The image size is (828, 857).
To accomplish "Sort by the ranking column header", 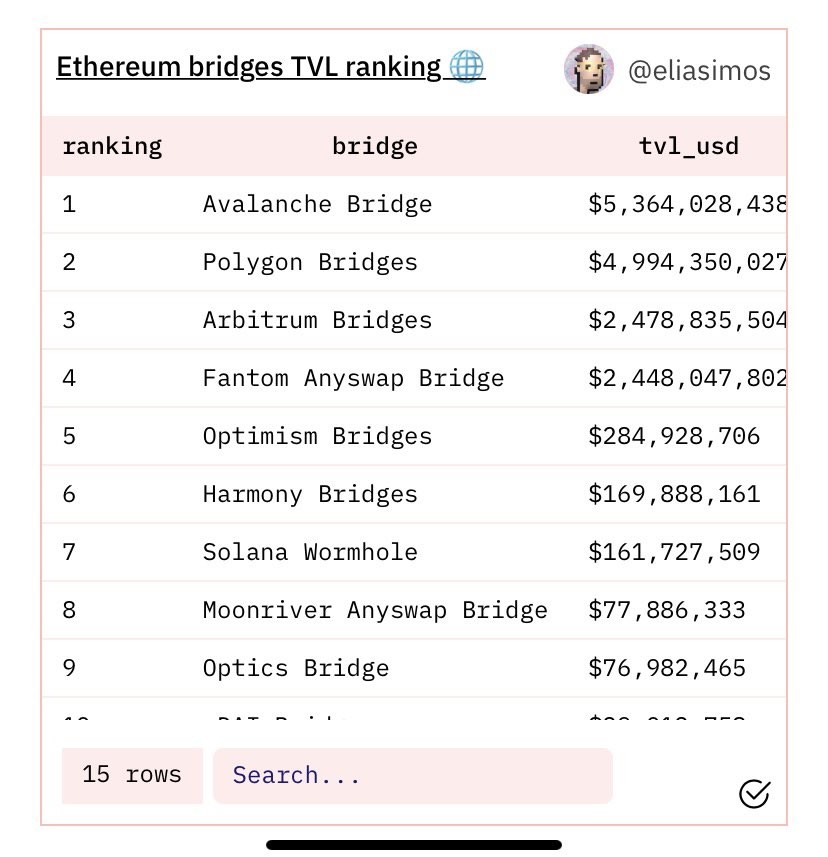I will click(x=112, y=147).
